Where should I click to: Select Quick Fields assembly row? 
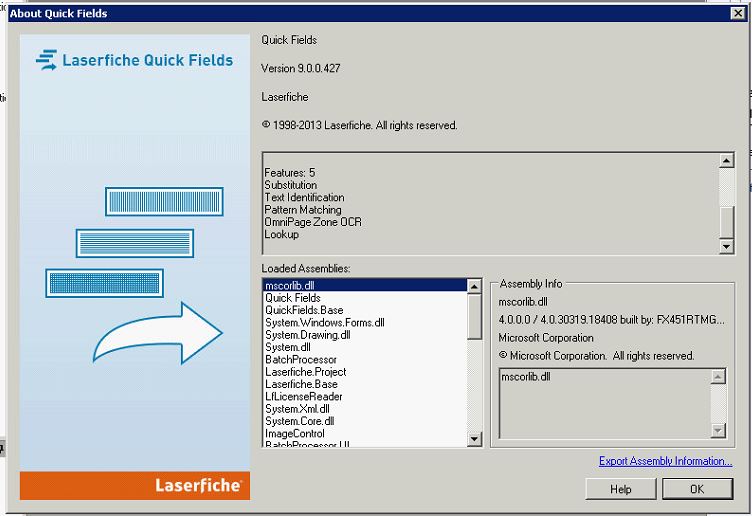(x=364, y=298)
